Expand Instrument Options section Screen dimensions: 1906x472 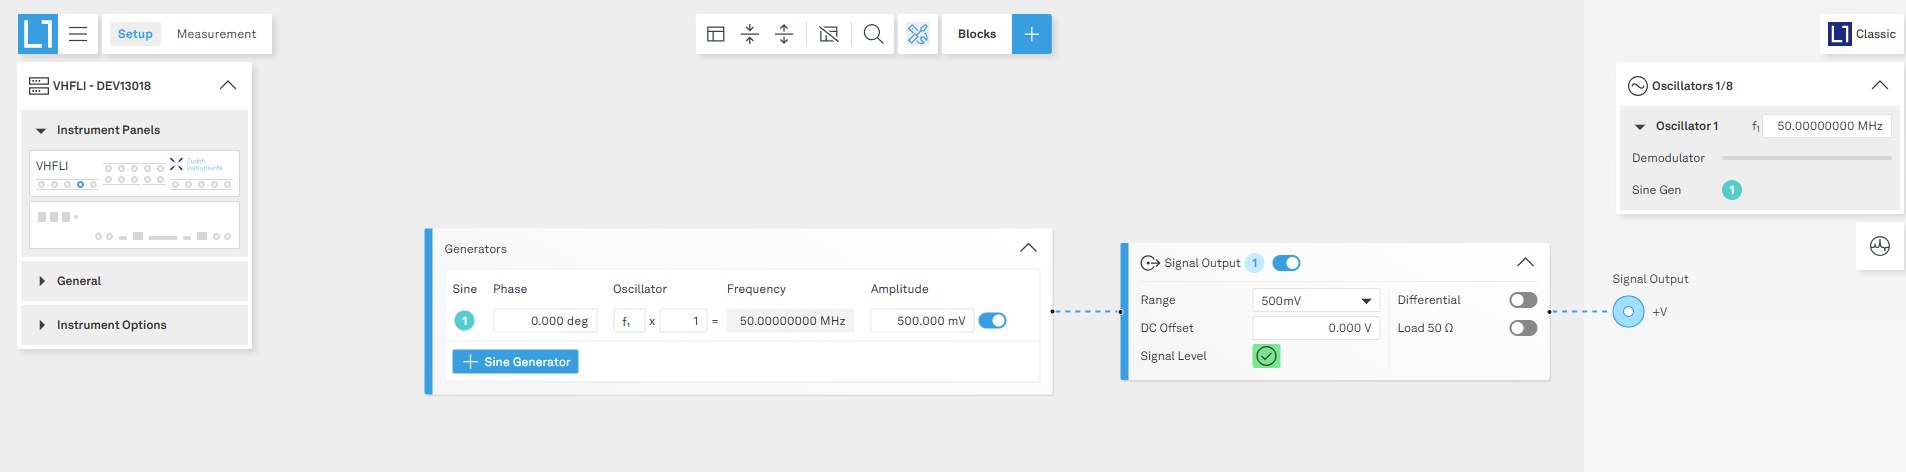pyautogui.click(x=111, y=325)
